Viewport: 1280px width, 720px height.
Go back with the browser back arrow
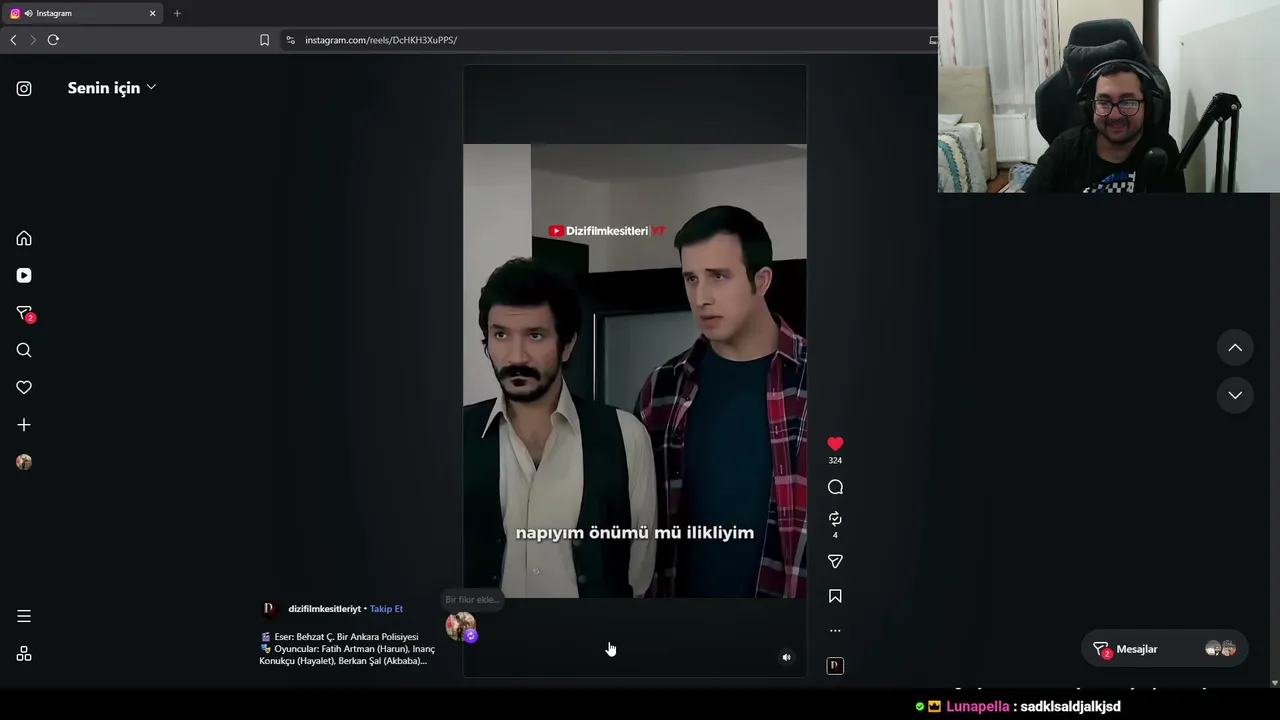point(13,40)
